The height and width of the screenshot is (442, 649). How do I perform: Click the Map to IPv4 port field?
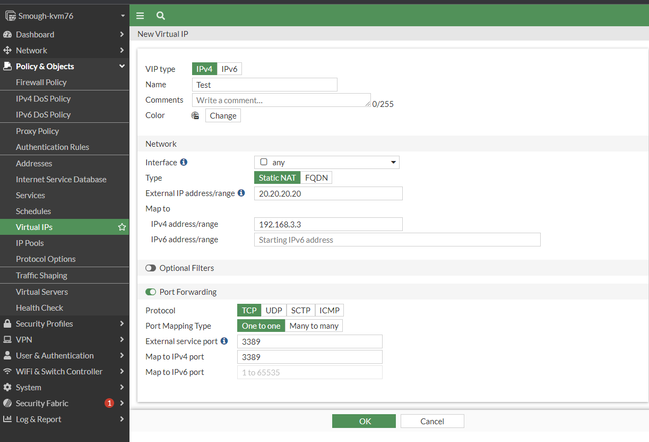(x=310, y=357)
